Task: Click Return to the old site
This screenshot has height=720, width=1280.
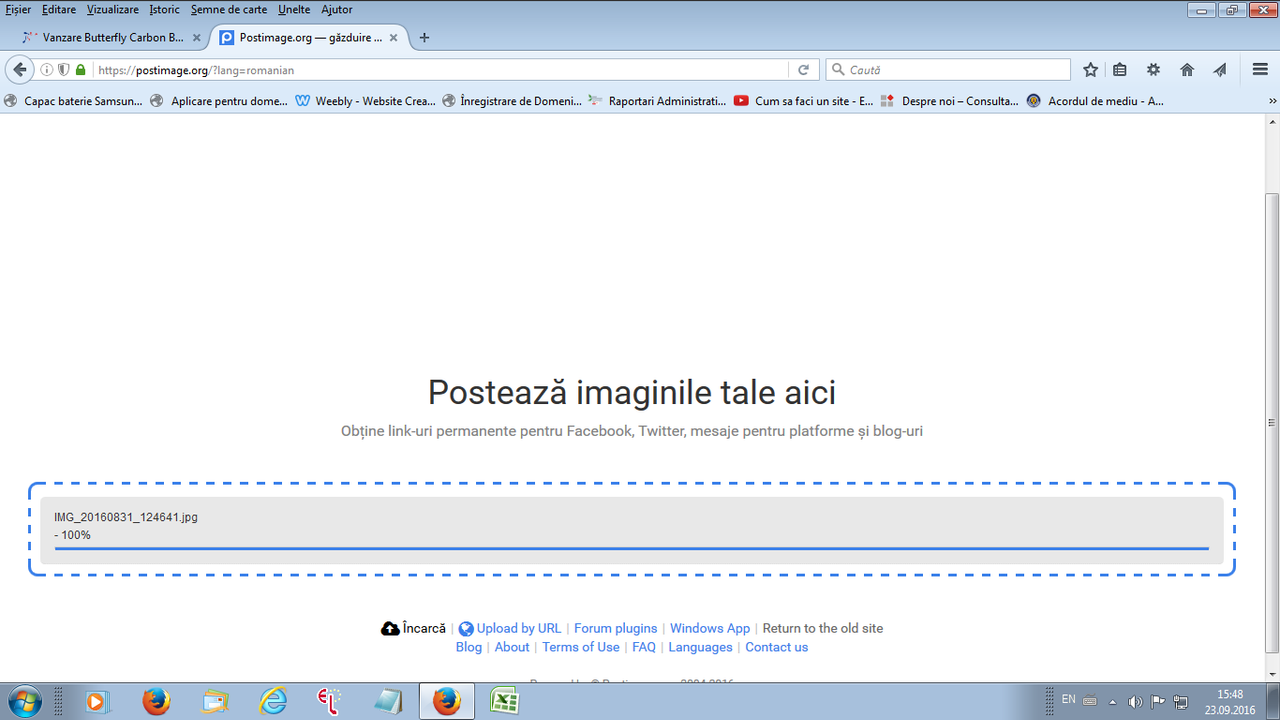Action: [823, 629]
